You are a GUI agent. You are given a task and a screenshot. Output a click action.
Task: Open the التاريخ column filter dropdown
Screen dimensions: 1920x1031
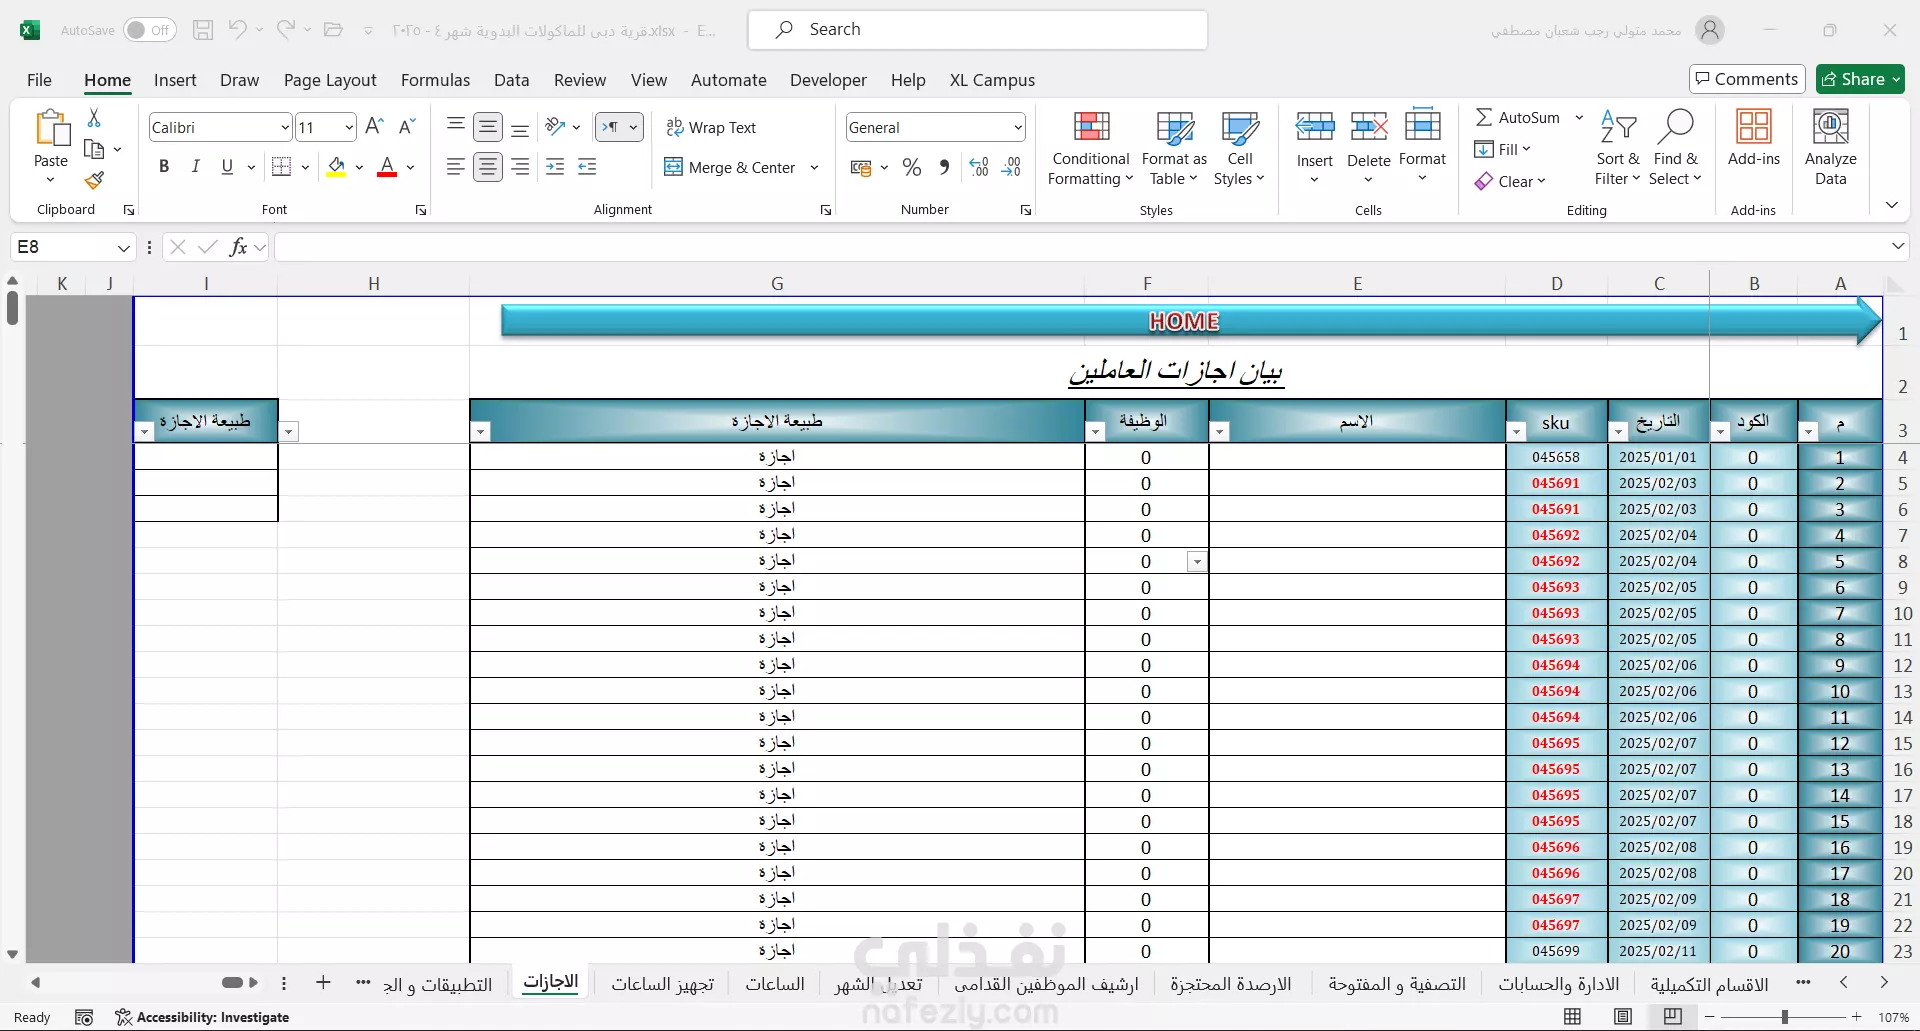1619,432
